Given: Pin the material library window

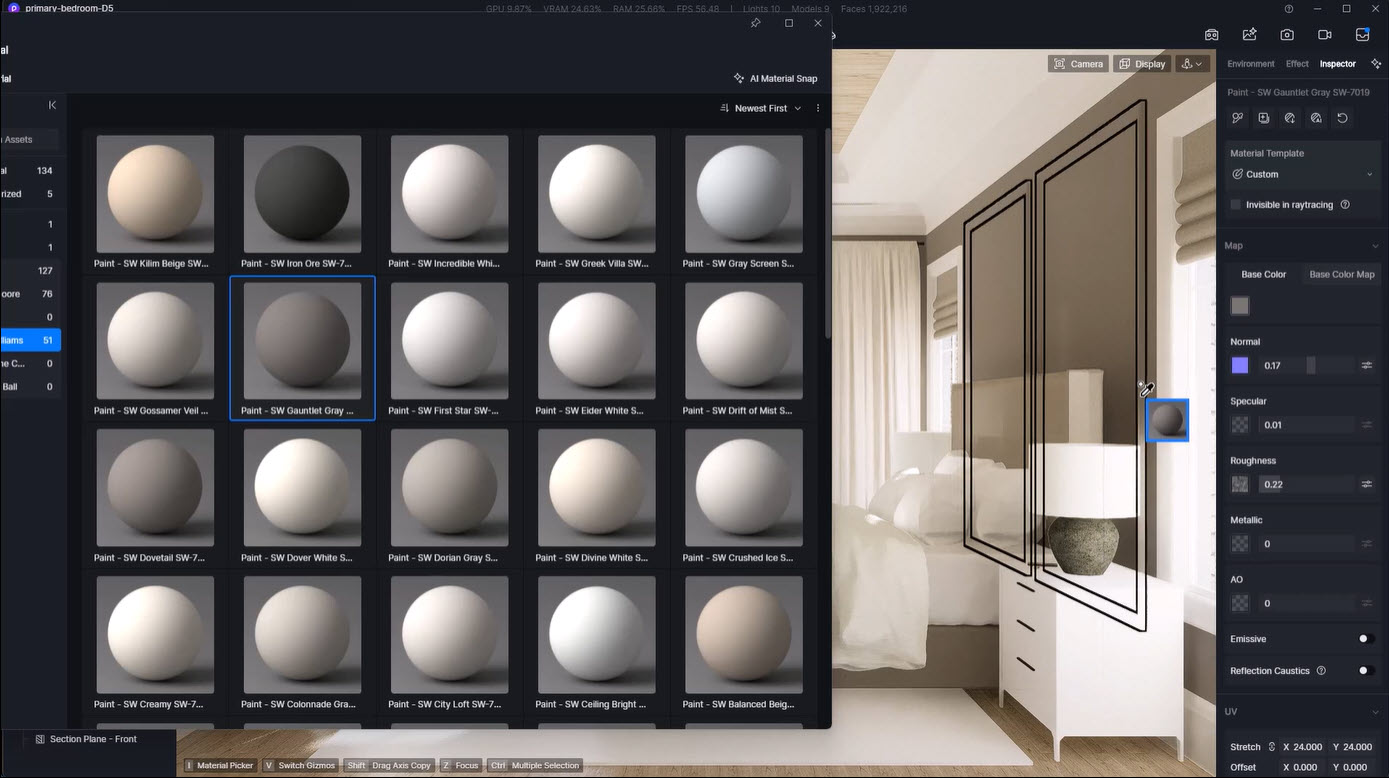Looking at the screenshot, I should click(x=755, y=23).
